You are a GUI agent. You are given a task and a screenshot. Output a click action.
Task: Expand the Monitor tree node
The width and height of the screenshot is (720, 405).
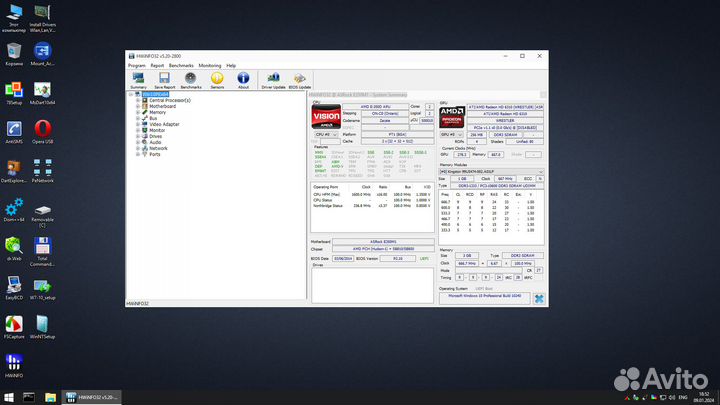138,130
